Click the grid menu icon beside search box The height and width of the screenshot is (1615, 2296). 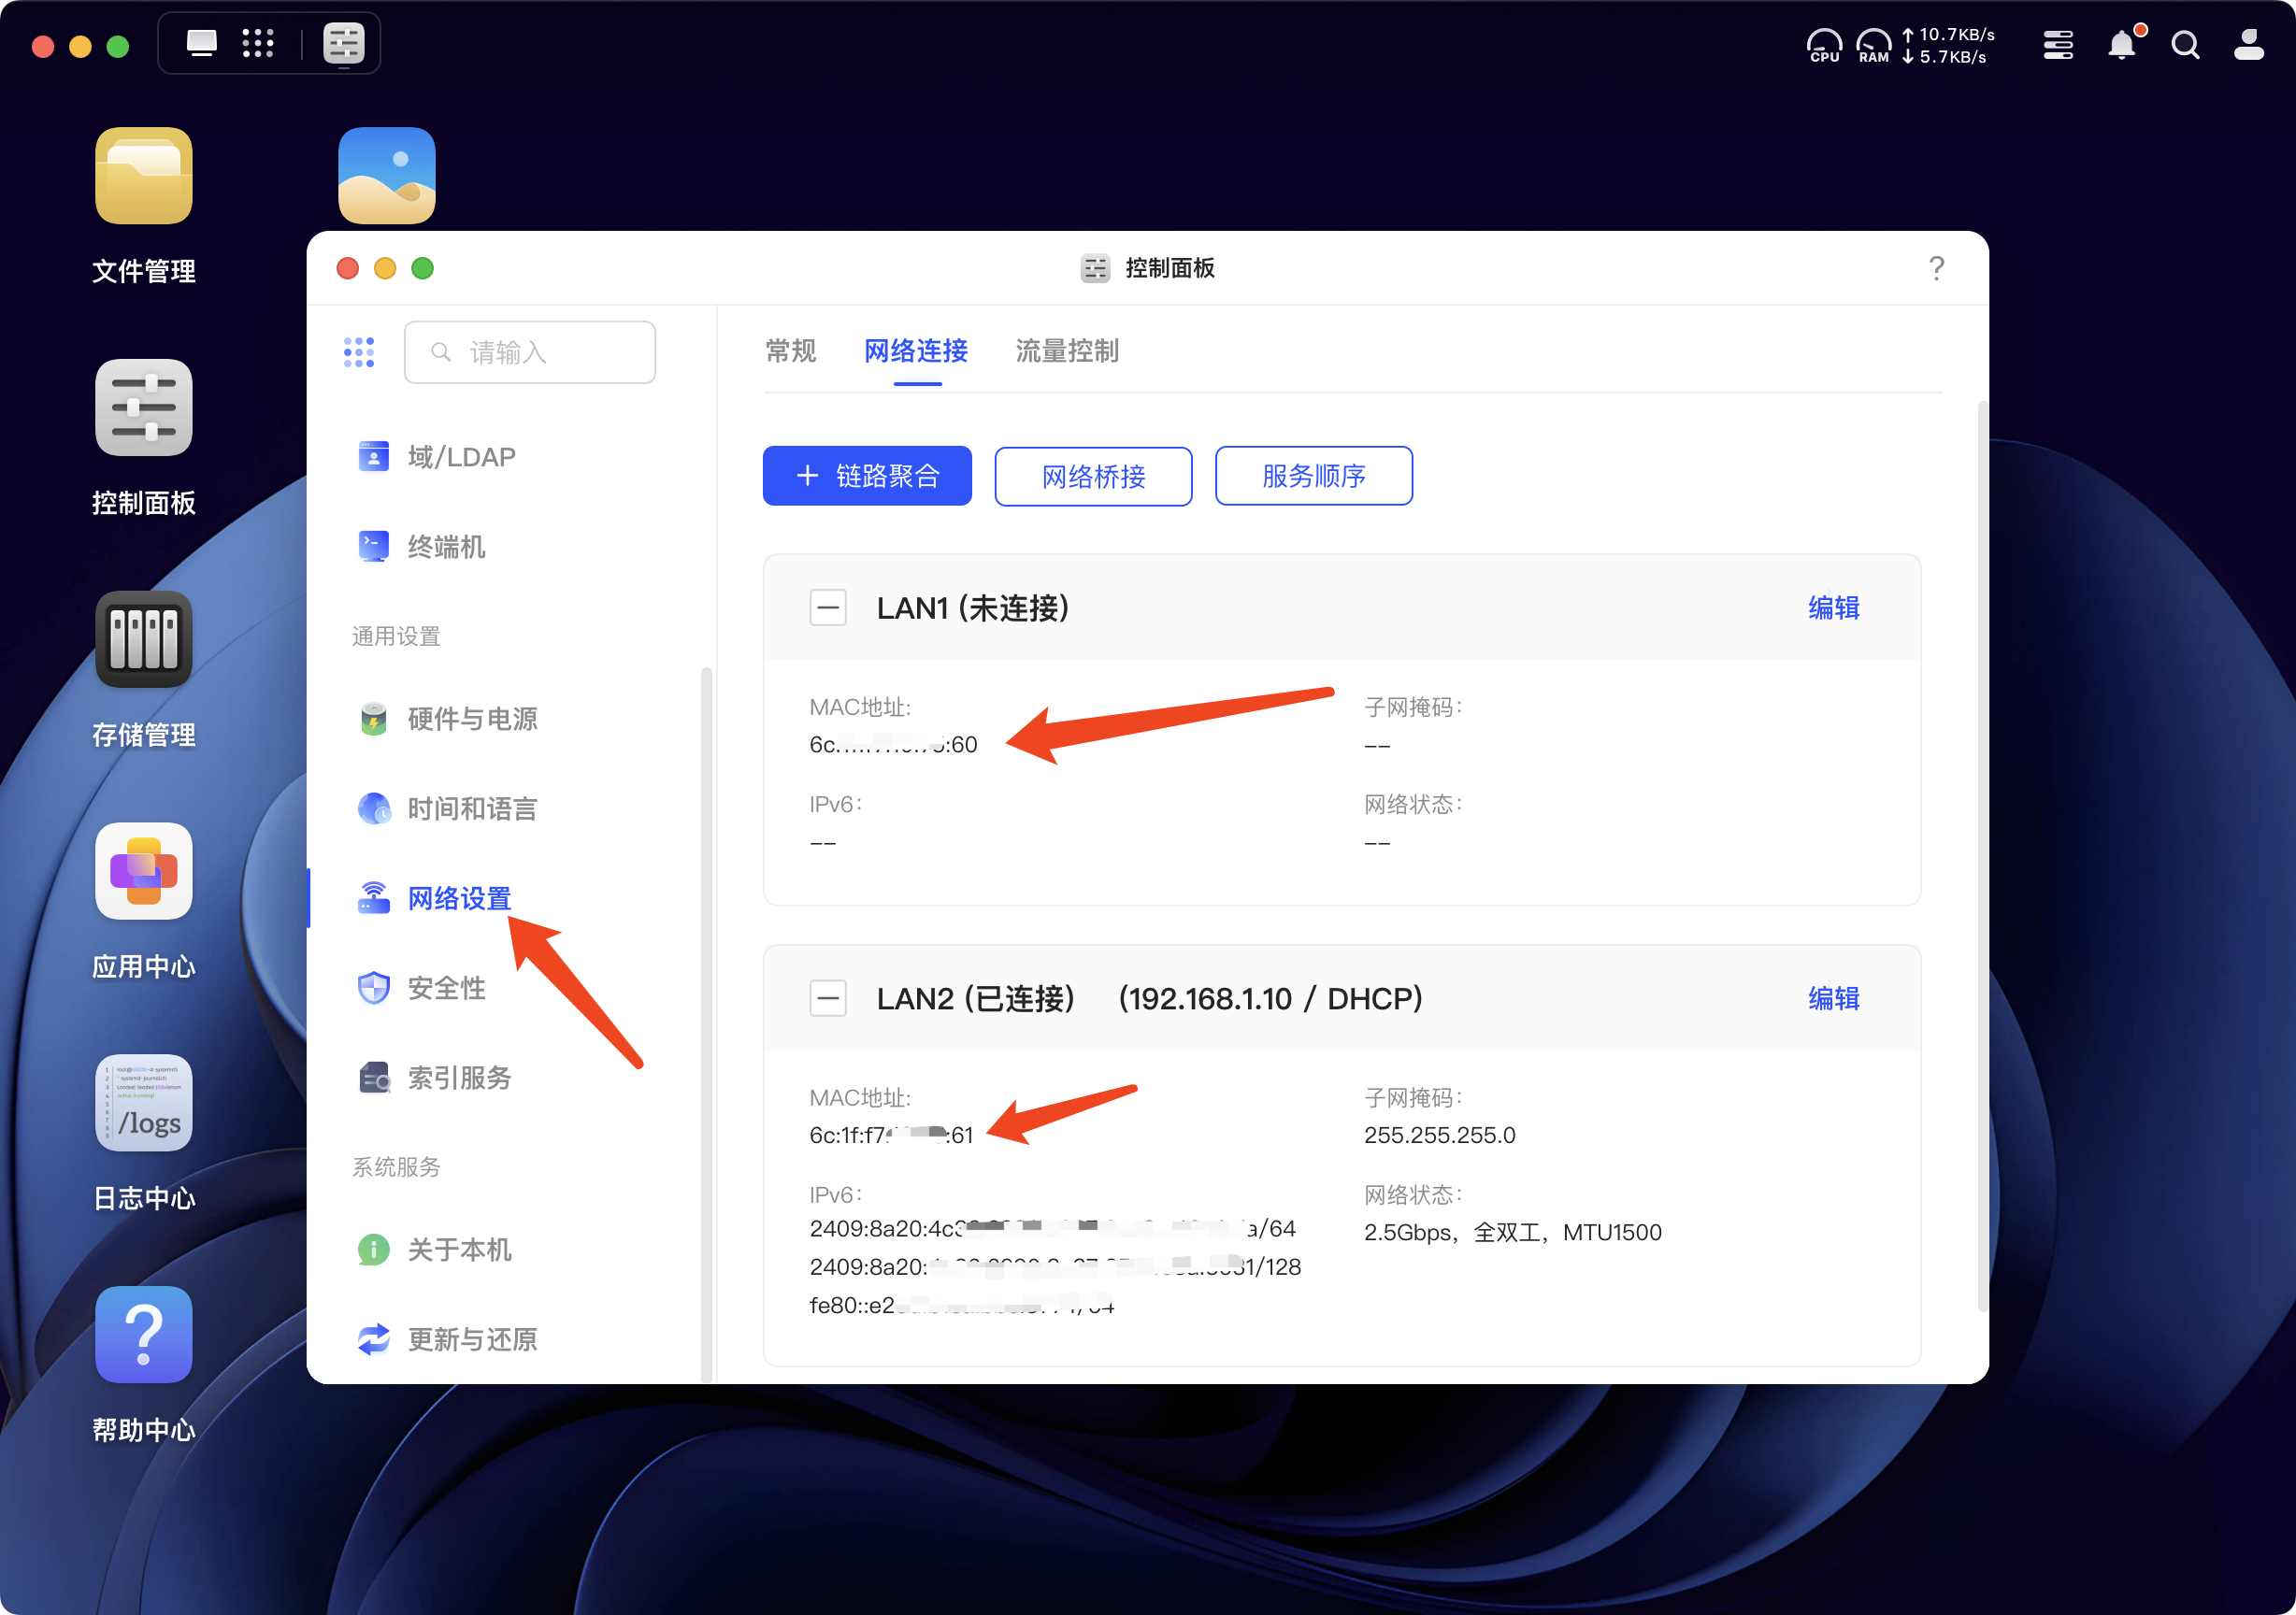tap(359, 352)
